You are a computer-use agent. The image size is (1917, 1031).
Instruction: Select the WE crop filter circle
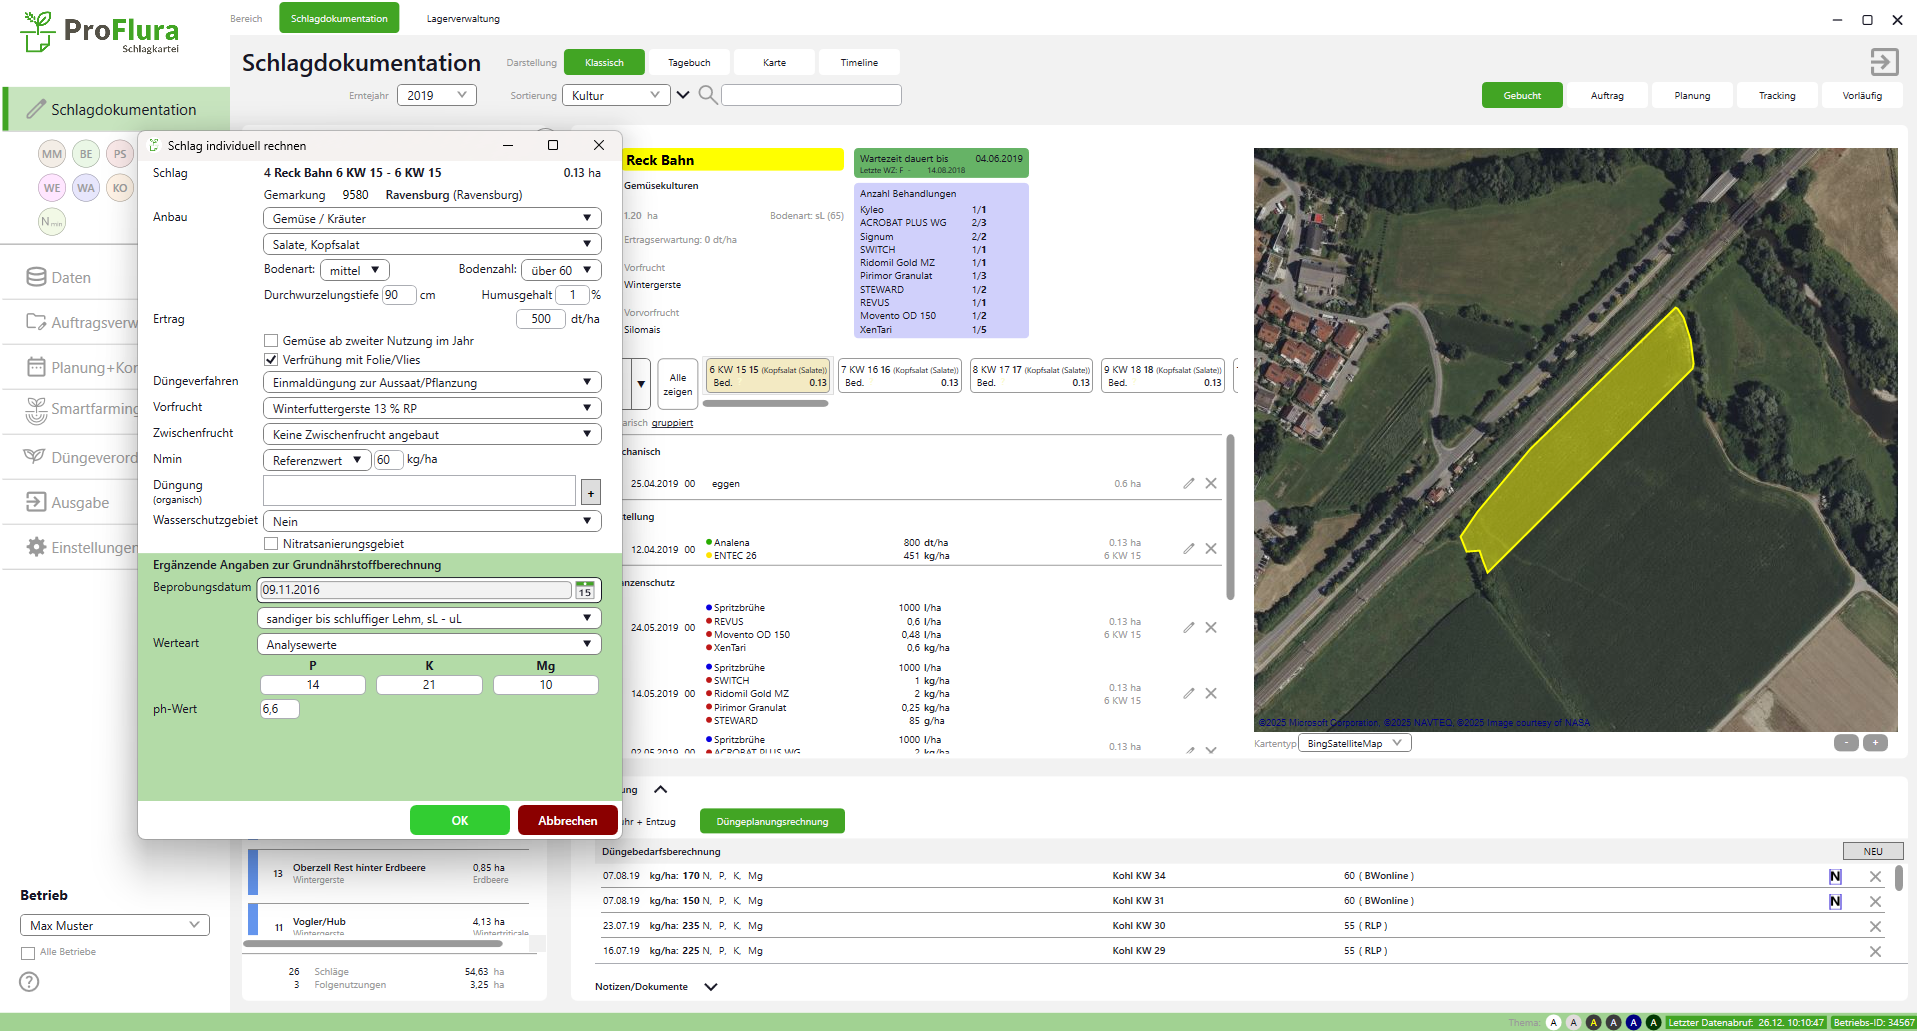(52, 188)
